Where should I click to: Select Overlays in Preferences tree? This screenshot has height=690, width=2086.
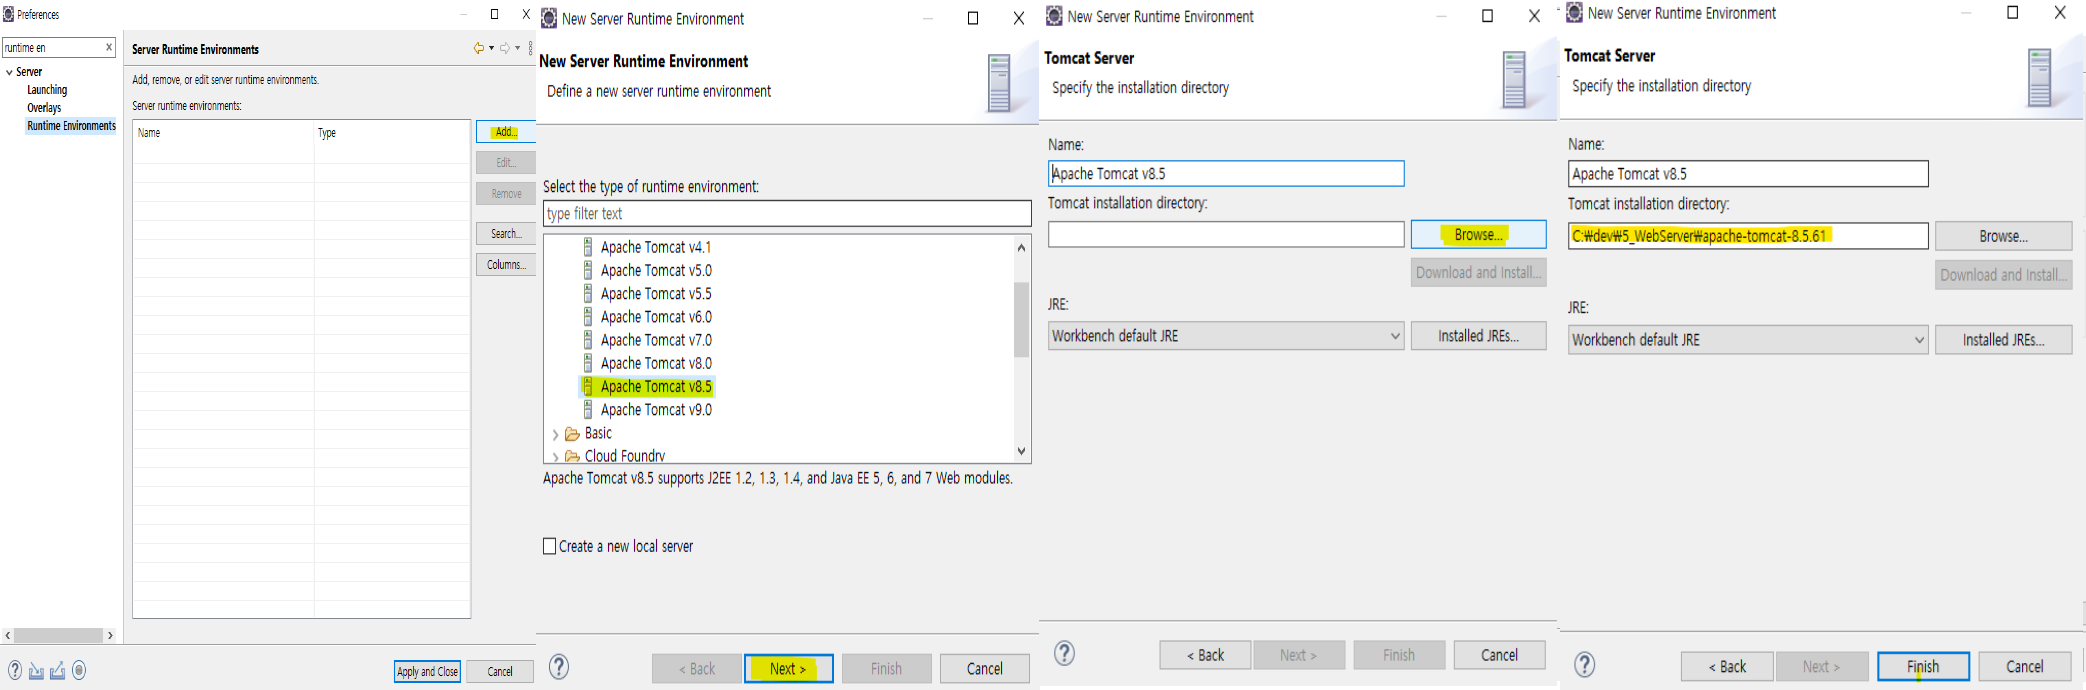[x=44, y=108]
